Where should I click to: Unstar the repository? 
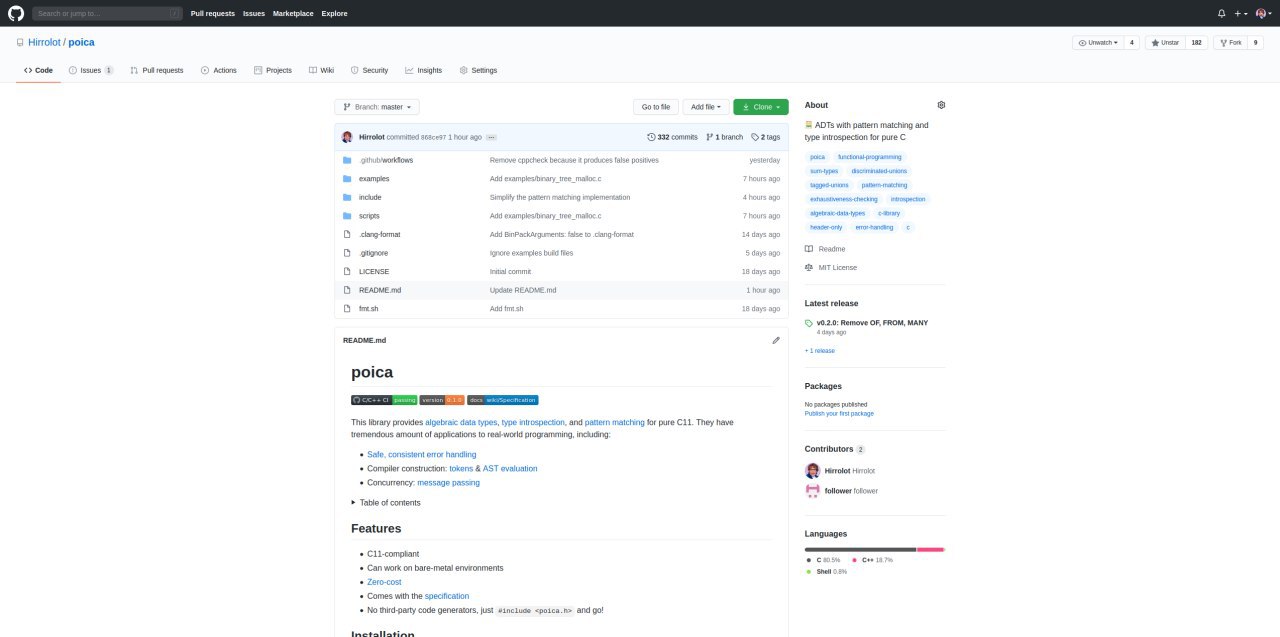pos(1165,43)
